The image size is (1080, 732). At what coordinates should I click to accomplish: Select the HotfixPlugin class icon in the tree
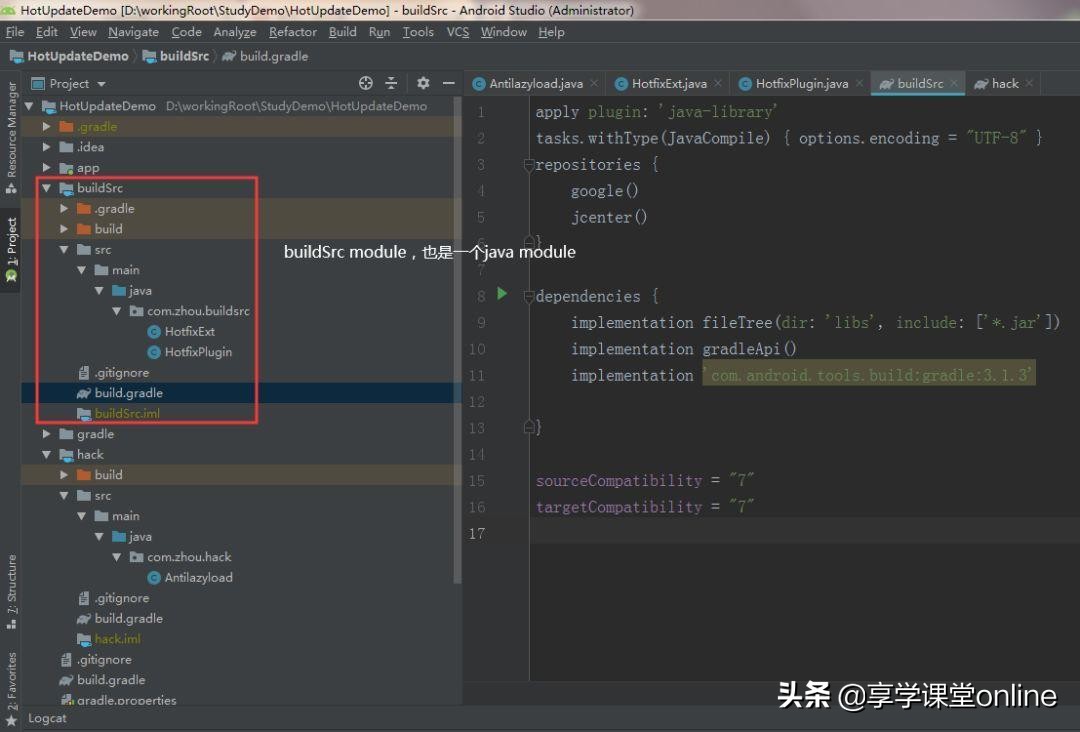[153, 352]
